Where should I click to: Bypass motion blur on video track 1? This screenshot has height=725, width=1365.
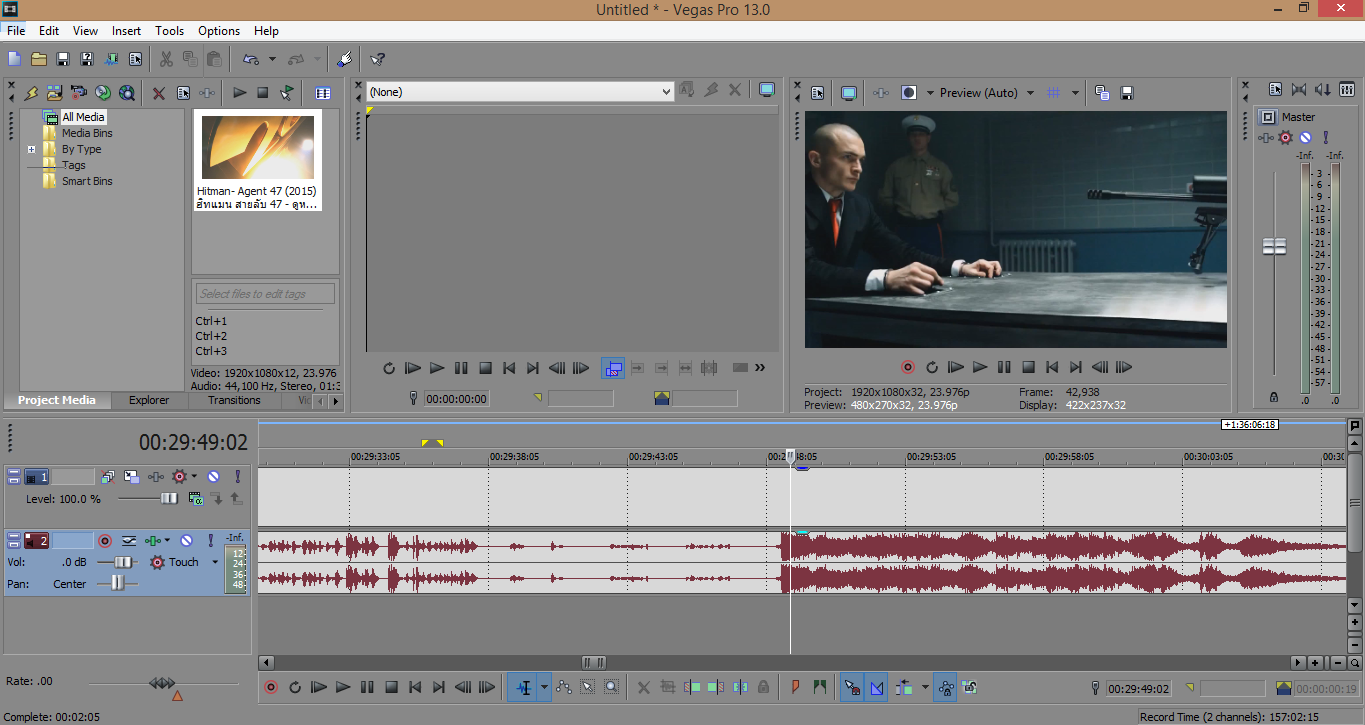click(107, 477)
